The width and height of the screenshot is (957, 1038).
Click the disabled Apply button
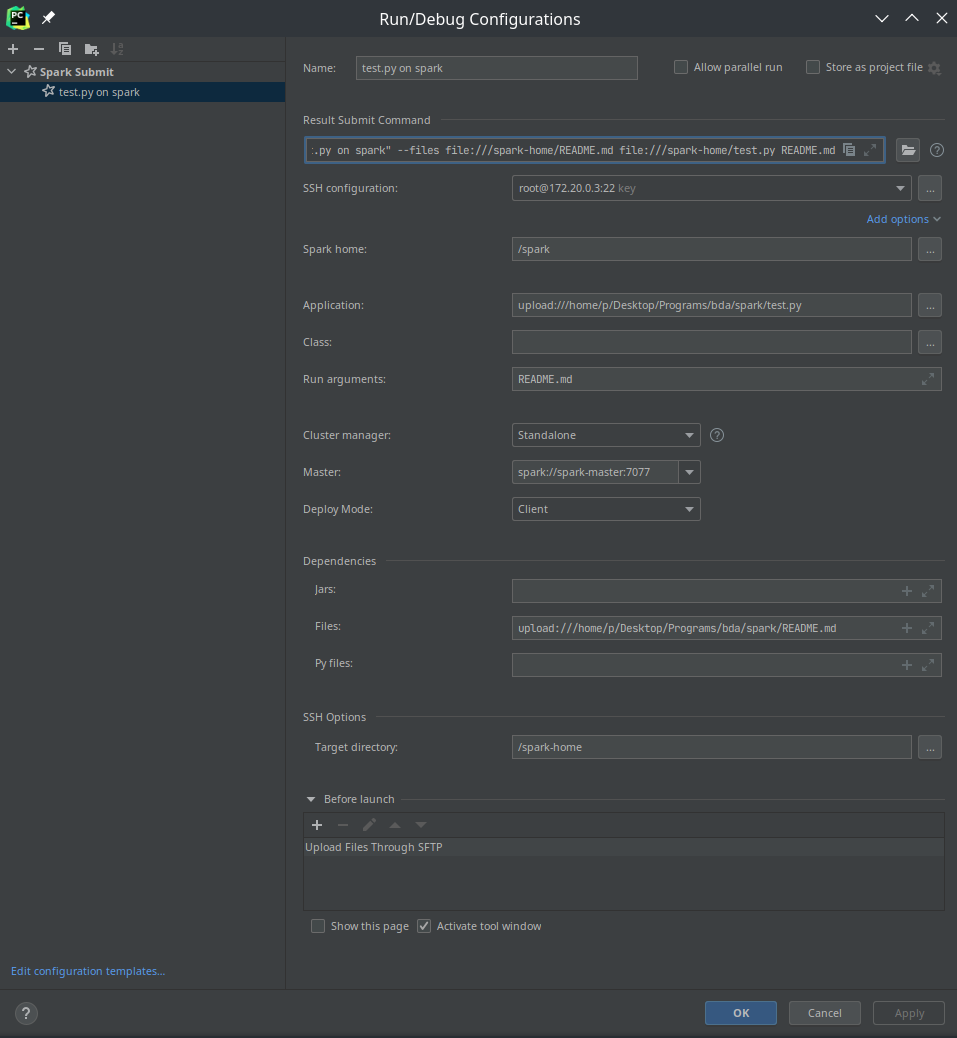[909, 1013]
